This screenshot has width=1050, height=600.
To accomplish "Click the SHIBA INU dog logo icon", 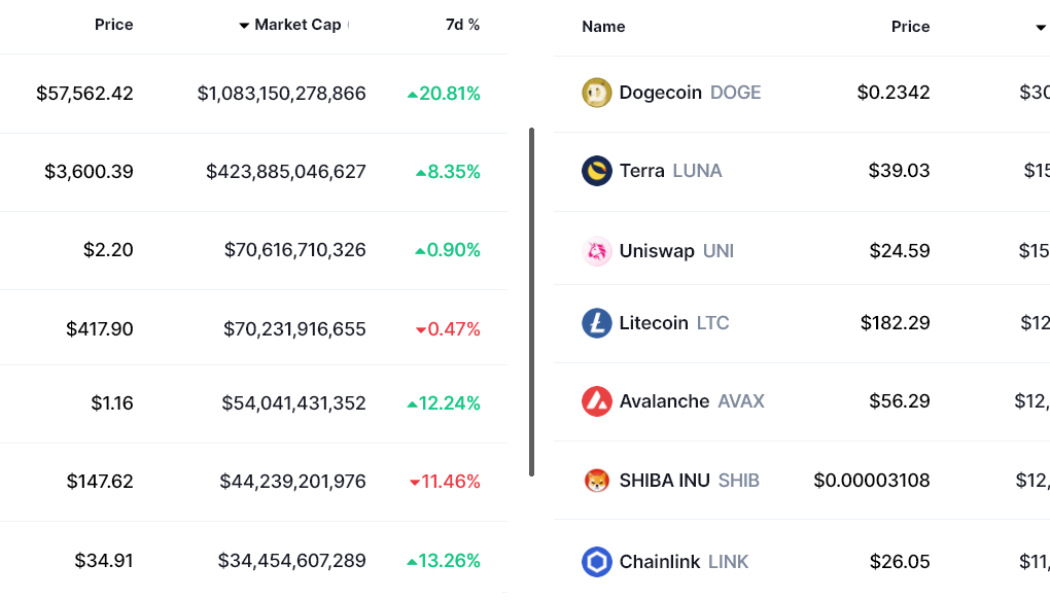I will [598, 481].
